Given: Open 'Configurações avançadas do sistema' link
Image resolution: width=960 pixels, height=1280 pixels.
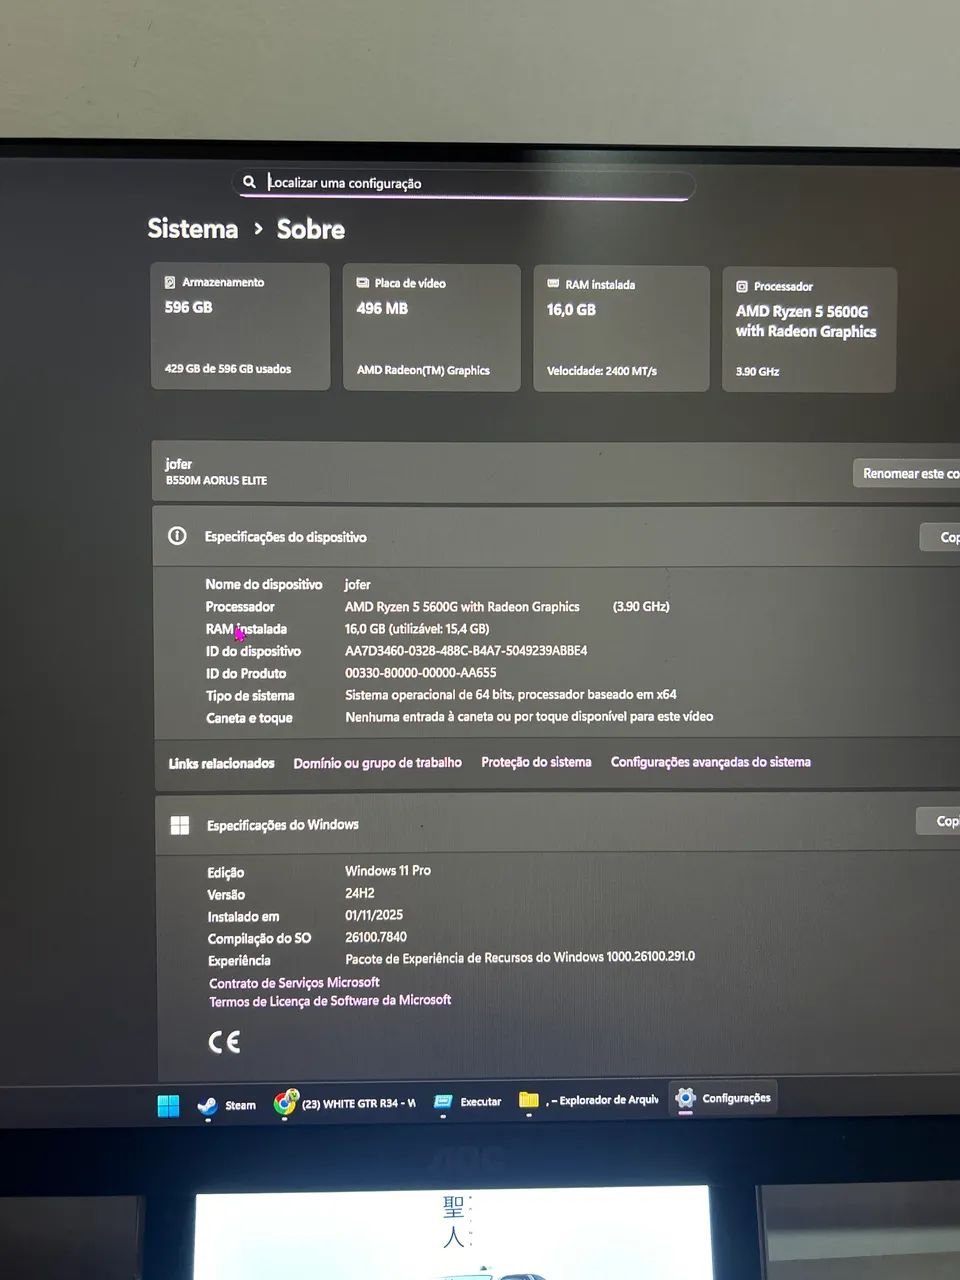Looking at the screenshot, I should pos(711,762).
